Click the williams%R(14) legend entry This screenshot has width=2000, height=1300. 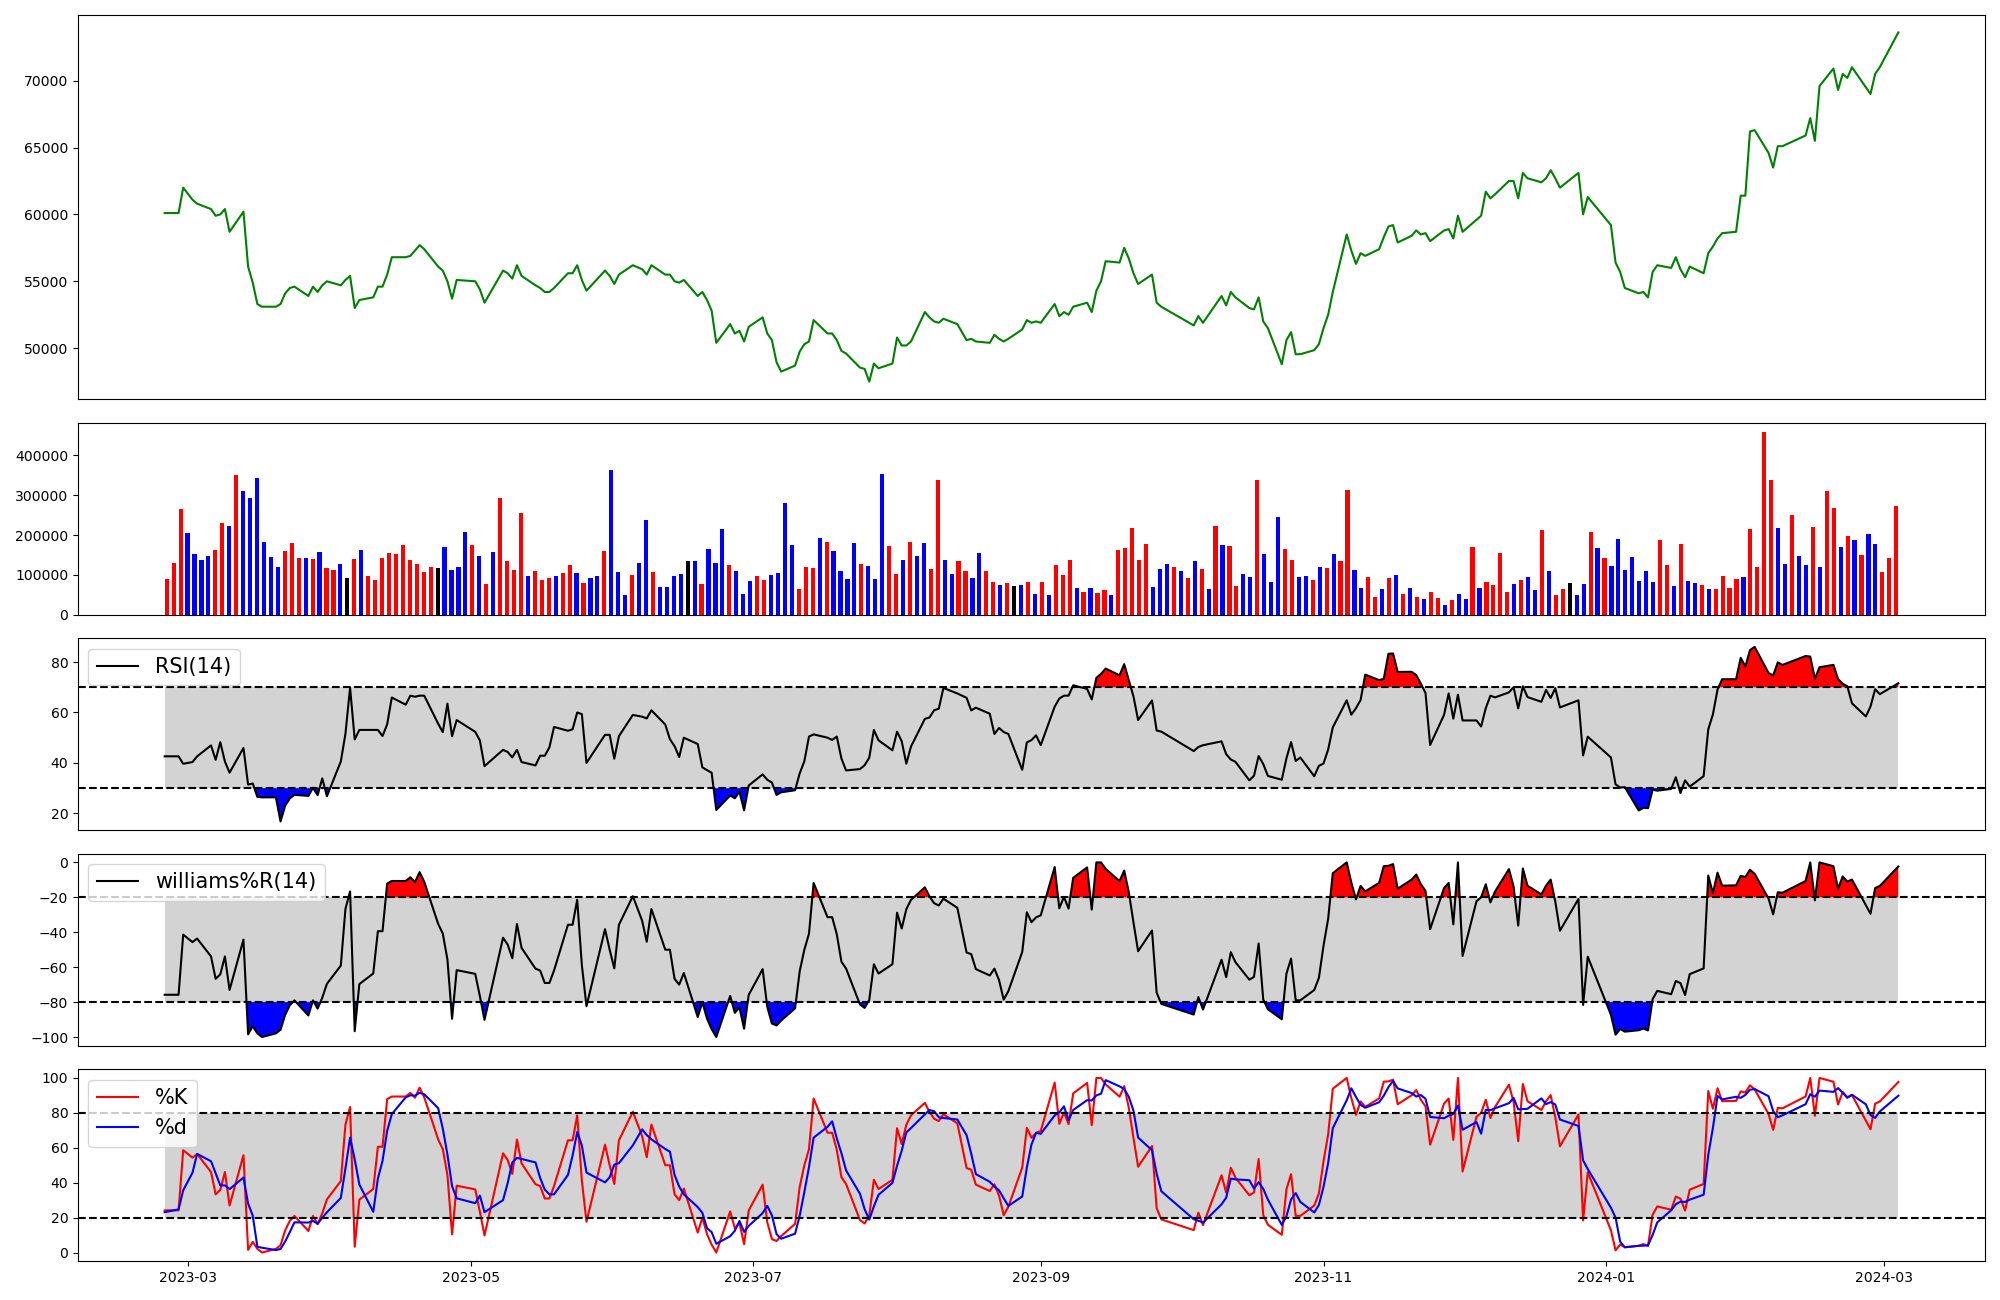(x=235, y=881)
